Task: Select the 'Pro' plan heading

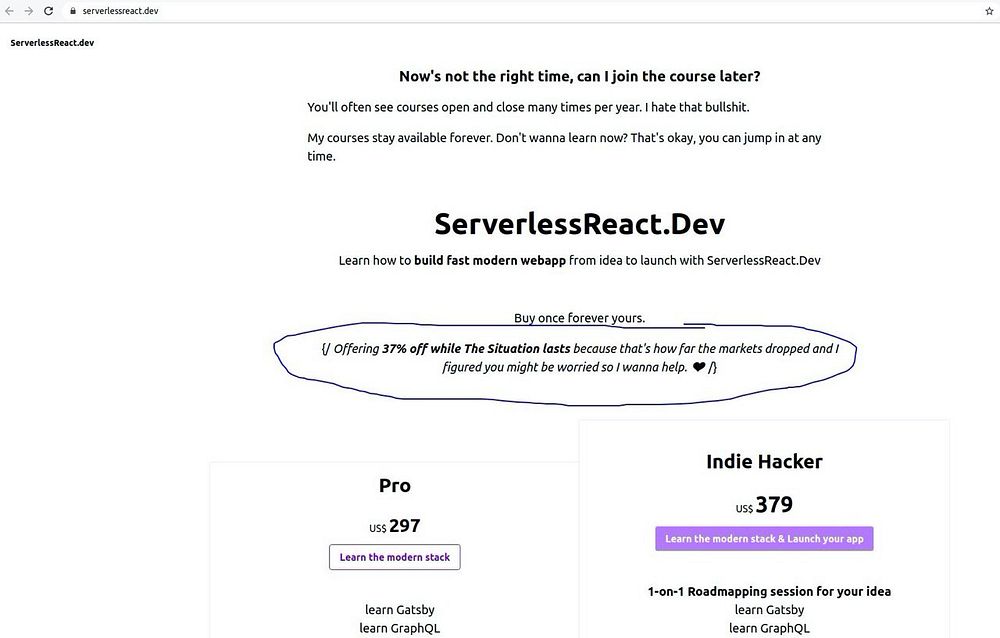Action: (395, 486)
